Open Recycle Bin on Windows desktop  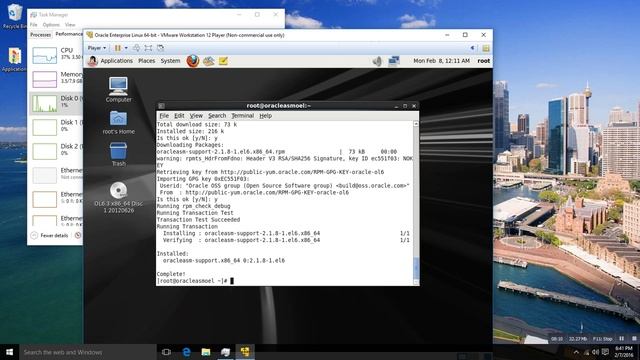pos(14,16)
